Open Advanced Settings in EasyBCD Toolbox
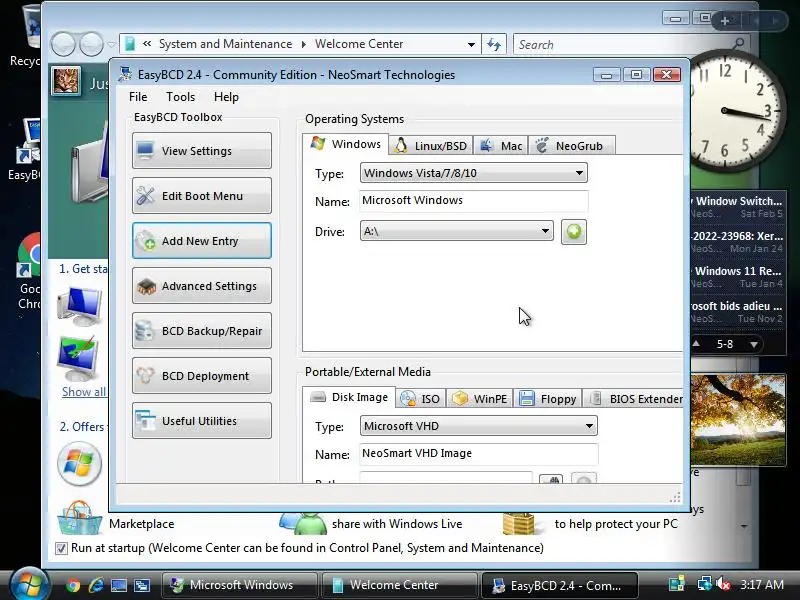The image size is (800, 600). point(202,286)
